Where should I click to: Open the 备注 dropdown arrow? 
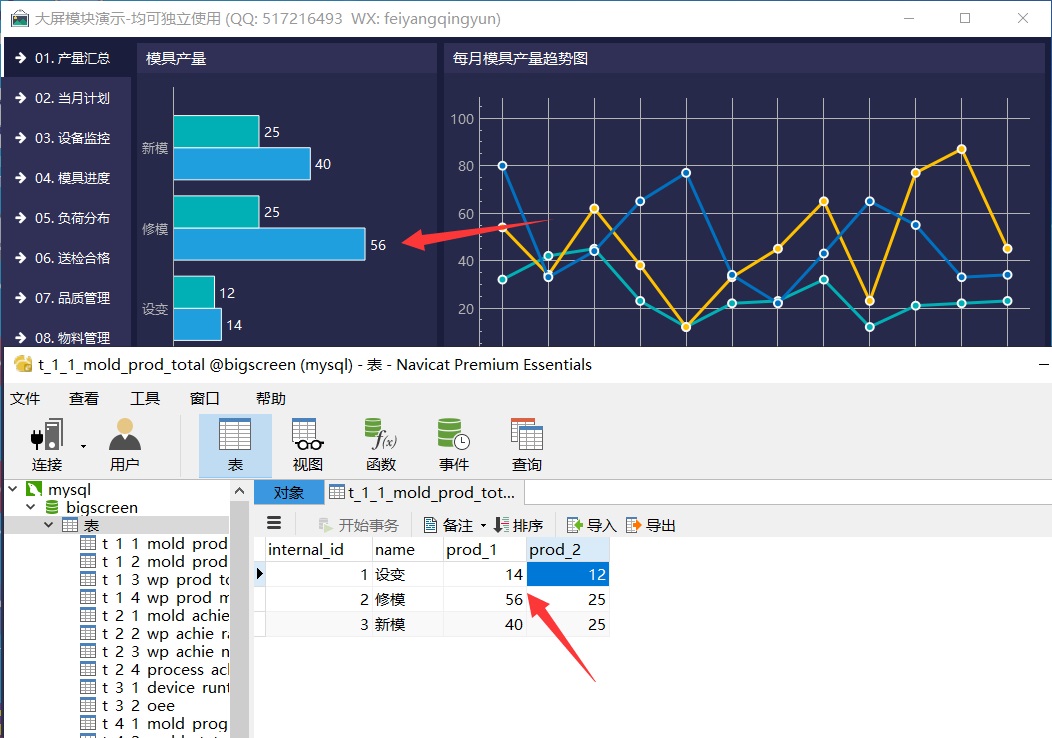[483, 526]
